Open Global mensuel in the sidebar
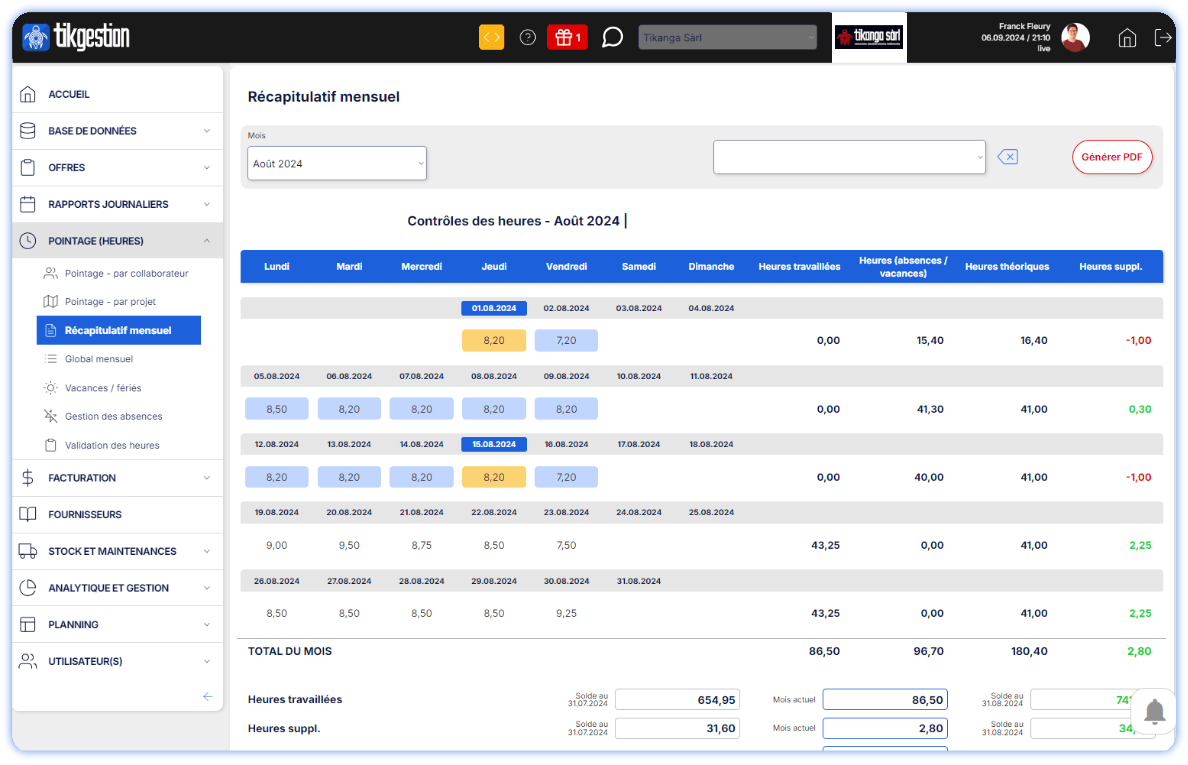This screenshot has height=765, width=1188. (x=99, y=359)
